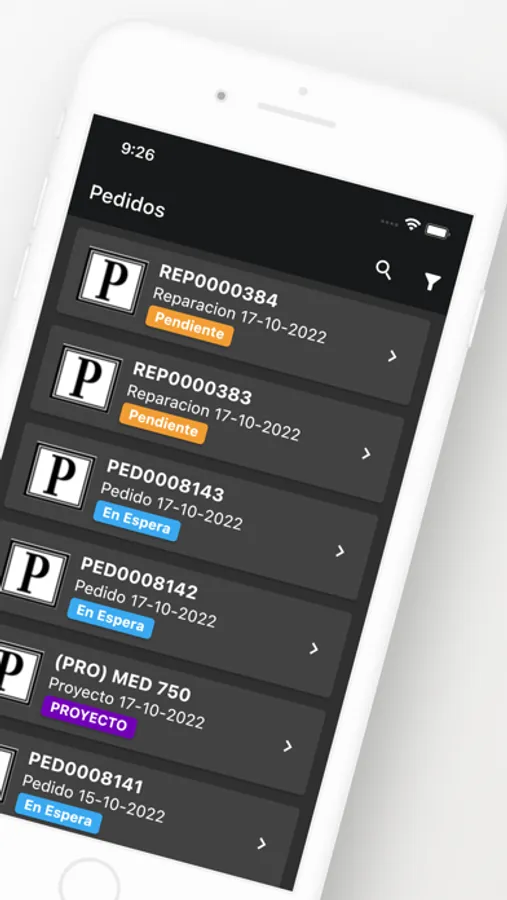Tap the P logo of PED0008142
The width and height of the screenshot is (507, 900).
click(34, 573)
